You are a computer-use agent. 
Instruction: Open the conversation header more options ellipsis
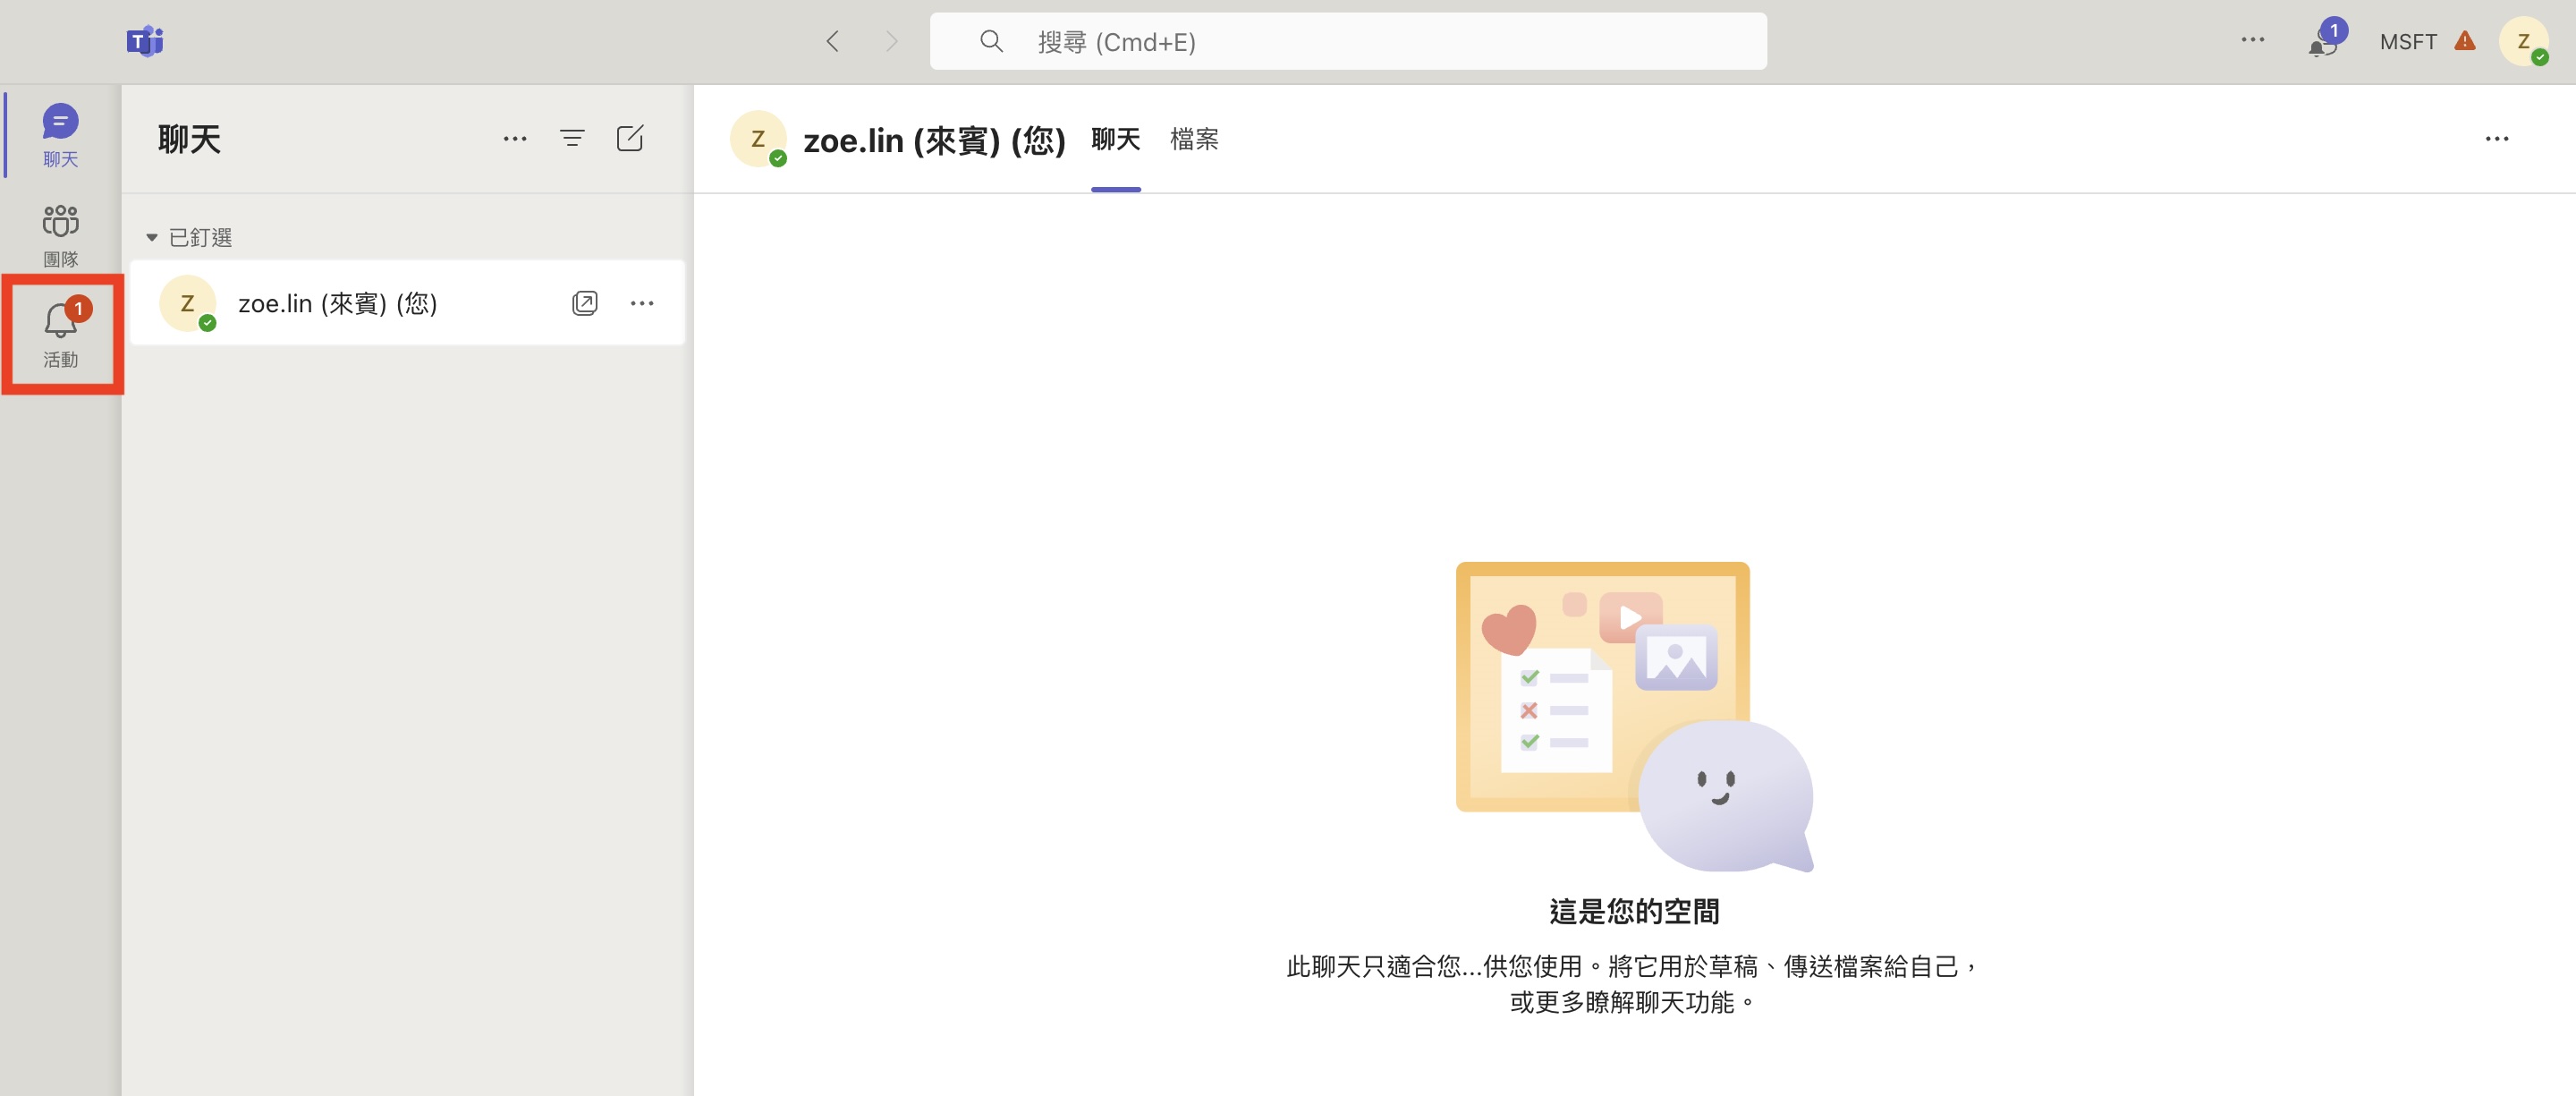2497,139
